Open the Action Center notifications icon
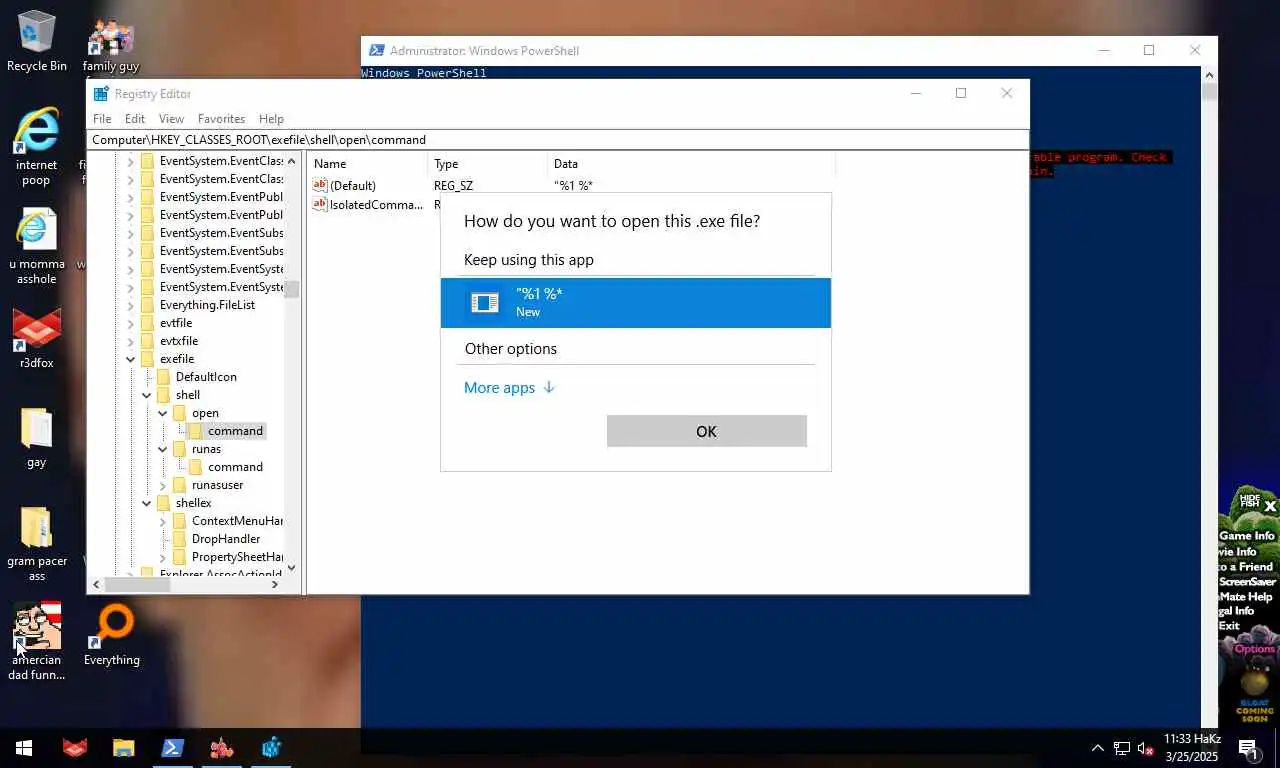 click(x=1248, y=748)
